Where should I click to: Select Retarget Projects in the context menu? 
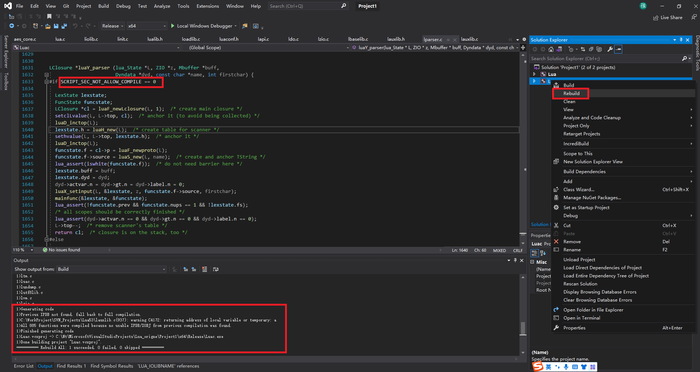point(581,134)
